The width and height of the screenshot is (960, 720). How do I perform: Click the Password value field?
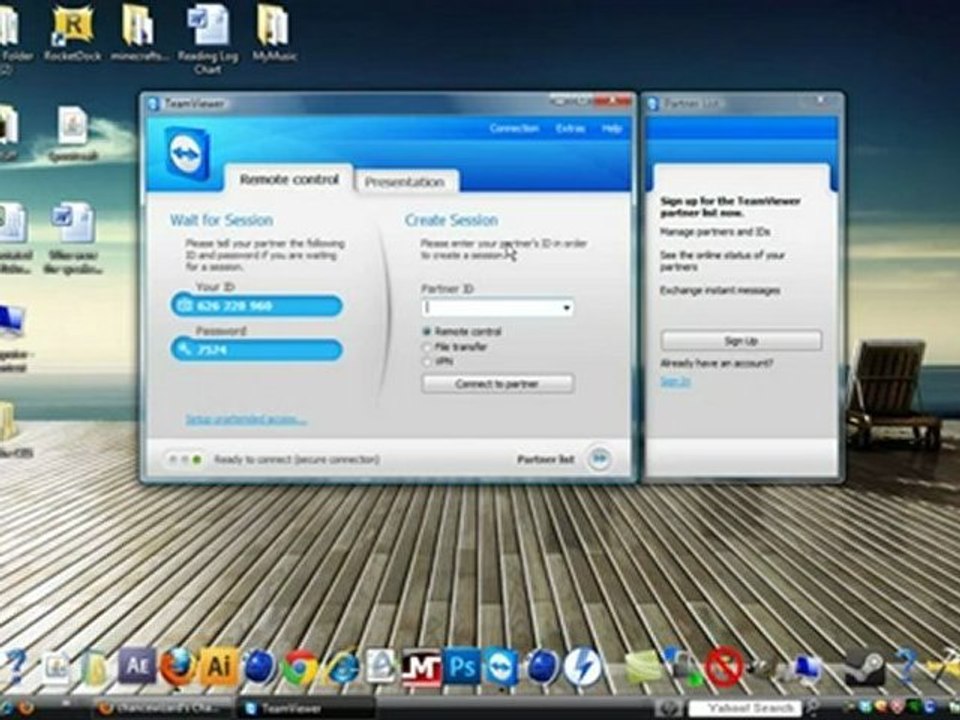coord(257,350)
